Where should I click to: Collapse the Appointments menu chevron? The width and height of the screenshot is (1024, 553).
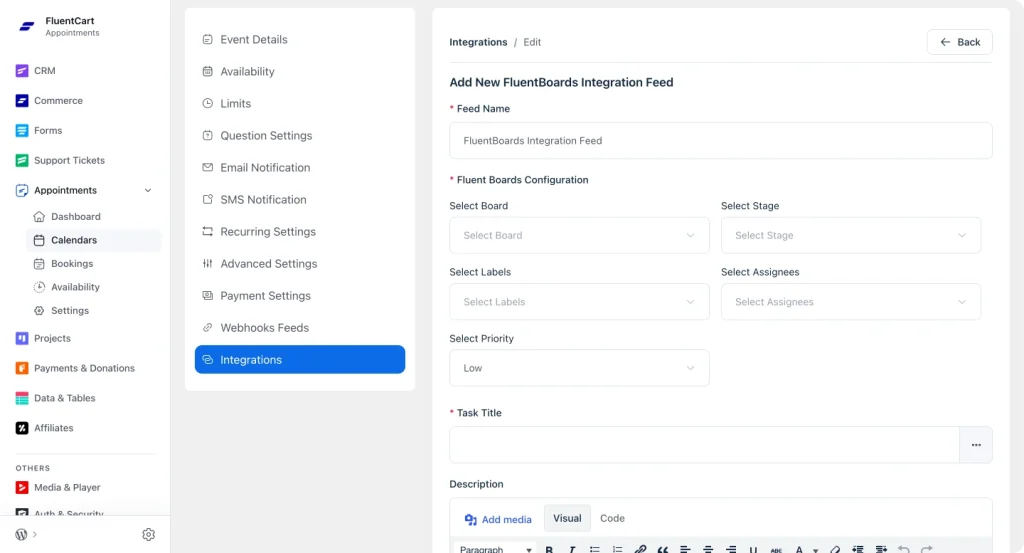click(x=148, y=191)
